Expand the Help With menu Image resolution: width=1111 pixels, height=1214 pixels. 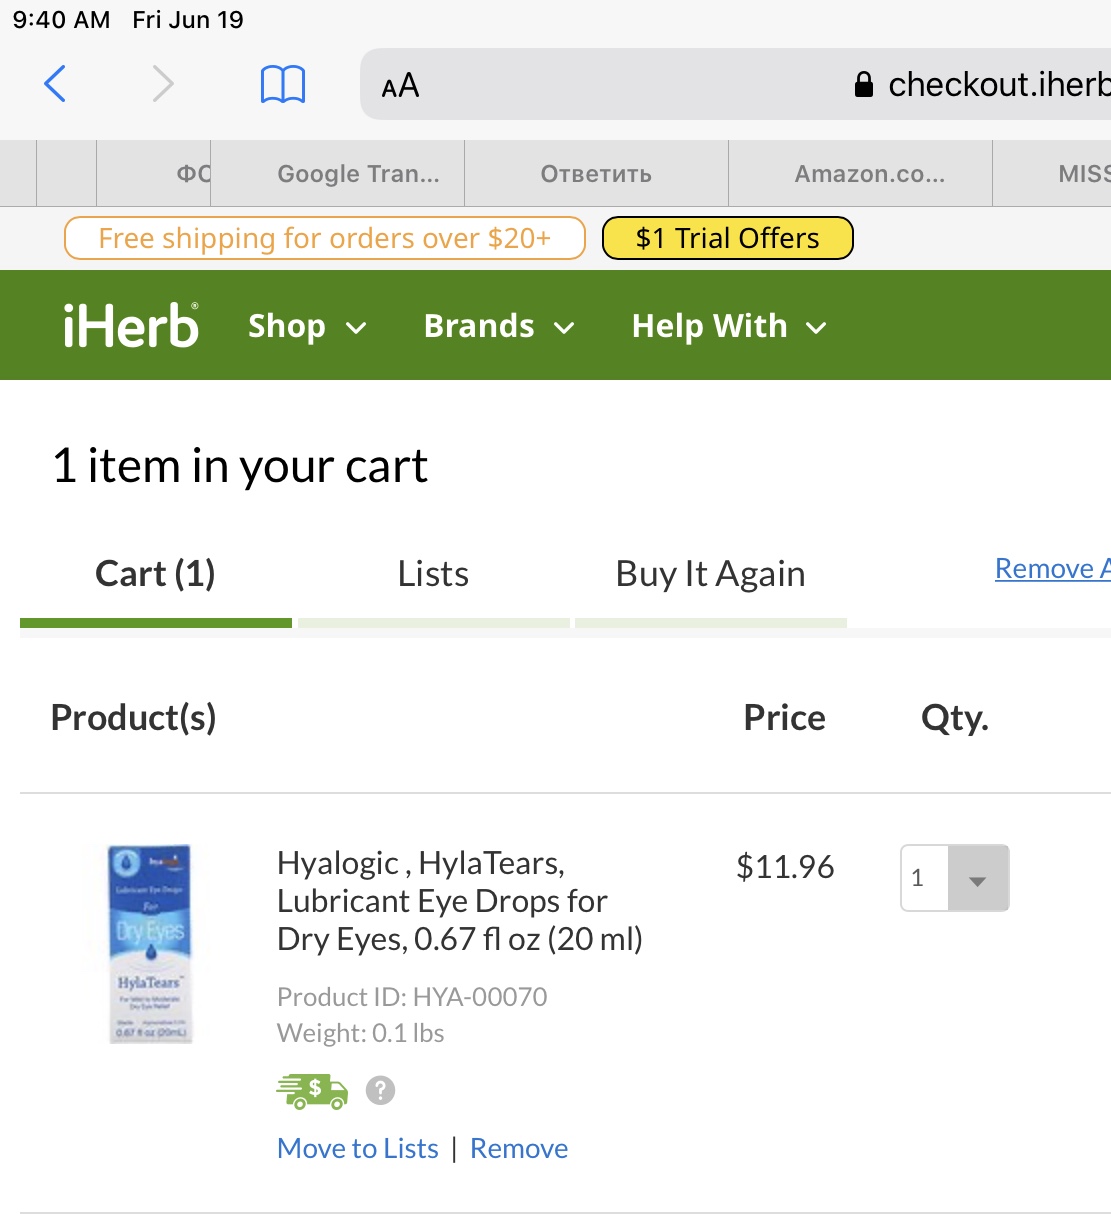coord(729,327)
